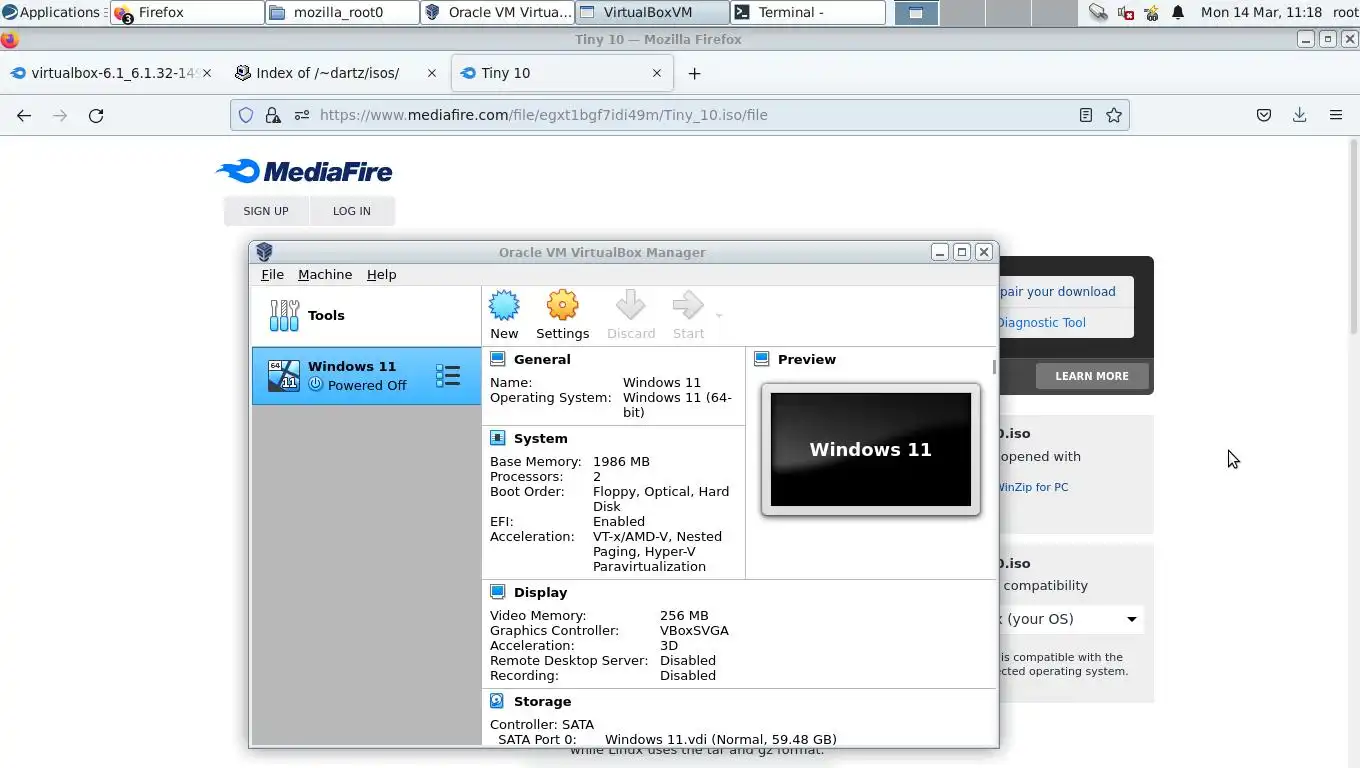Open VM Settings gear icon
Image resolution: width=1360 pixels, height=768 pixels.
pyautogui.click(x=562, y=305)
